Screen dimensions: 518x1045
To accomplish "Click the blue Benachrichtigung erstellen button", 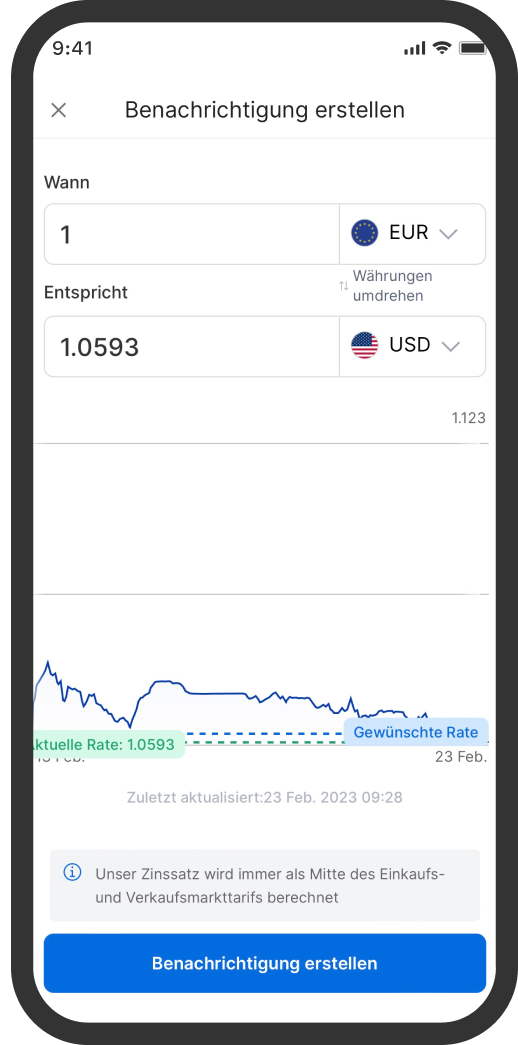I will point(265,963).
